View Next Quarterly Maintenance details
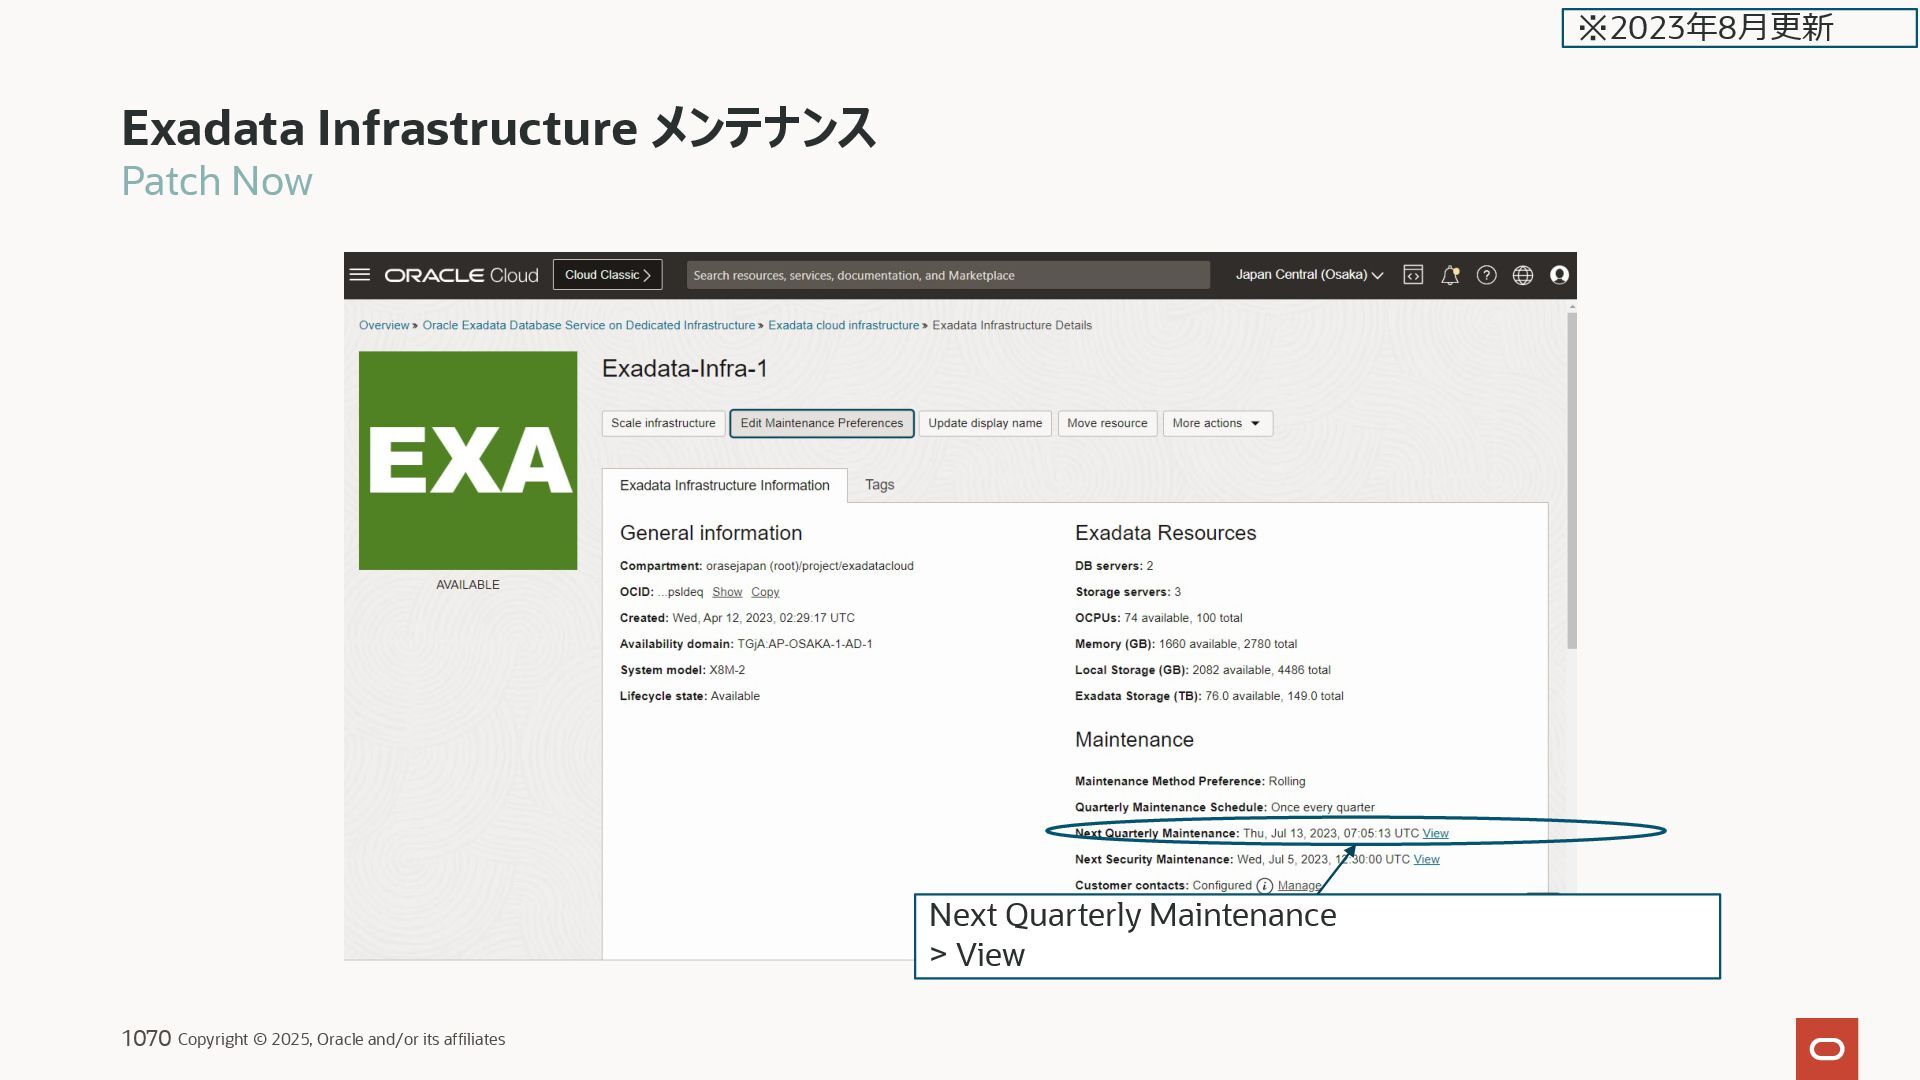This screenshot has height=1080, width=1920. pyautogui.click(x=1435, y=834)
